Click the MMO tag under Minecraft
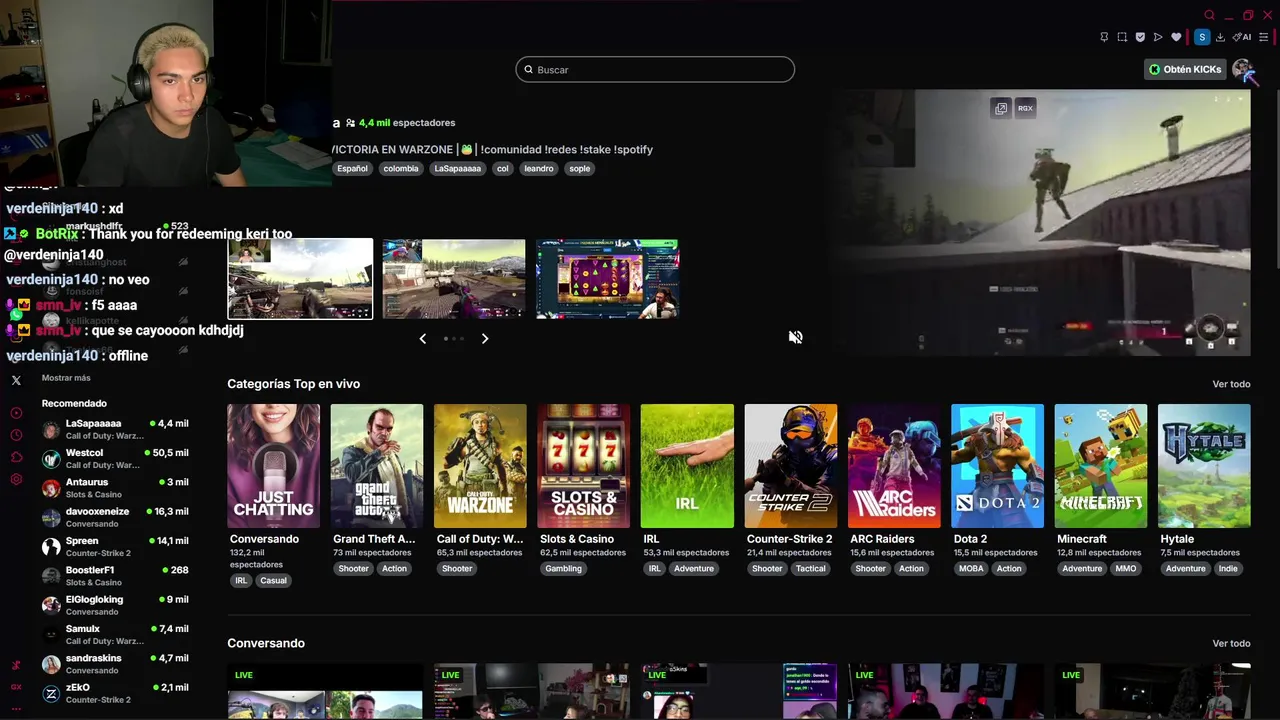The height and width of the screenshot is (720, 1280). click(x=1126, y=569)
